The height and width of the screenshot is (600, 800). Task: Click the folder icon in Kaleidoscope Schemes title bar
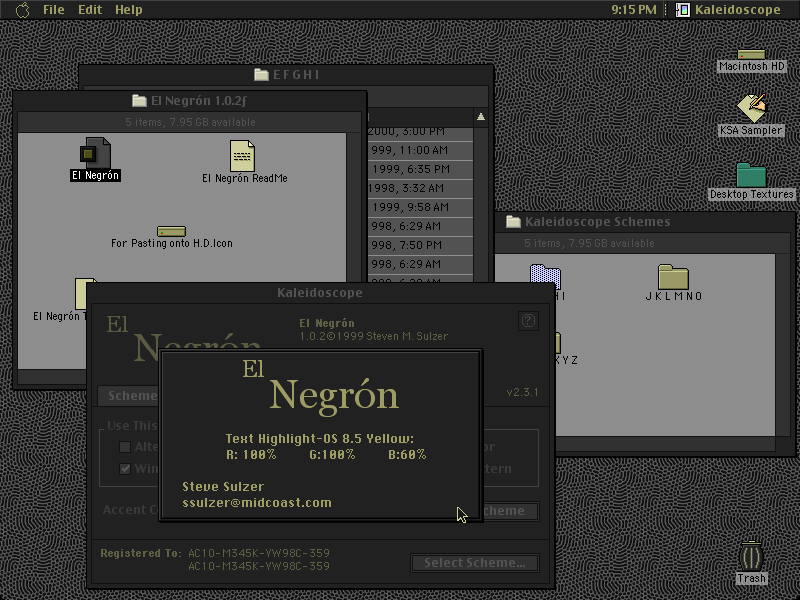coord(513,221)
